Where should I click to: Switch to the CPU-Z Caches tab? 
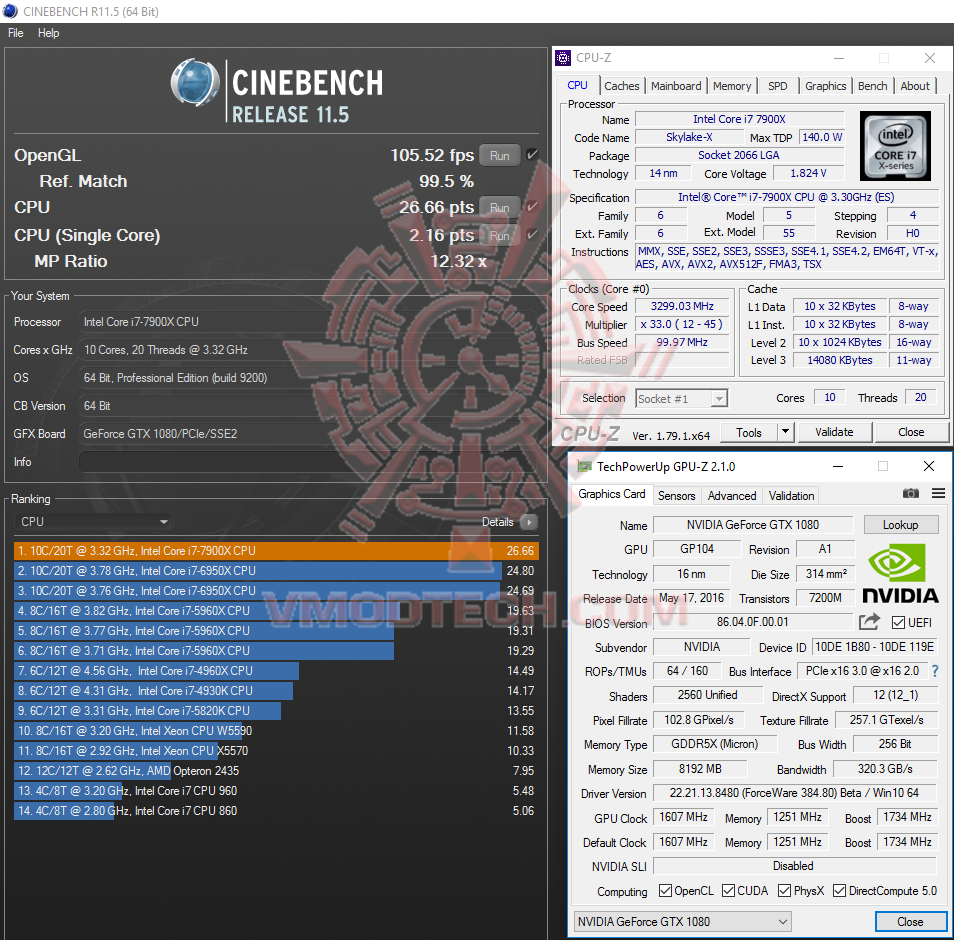click(x=622, y=86)
